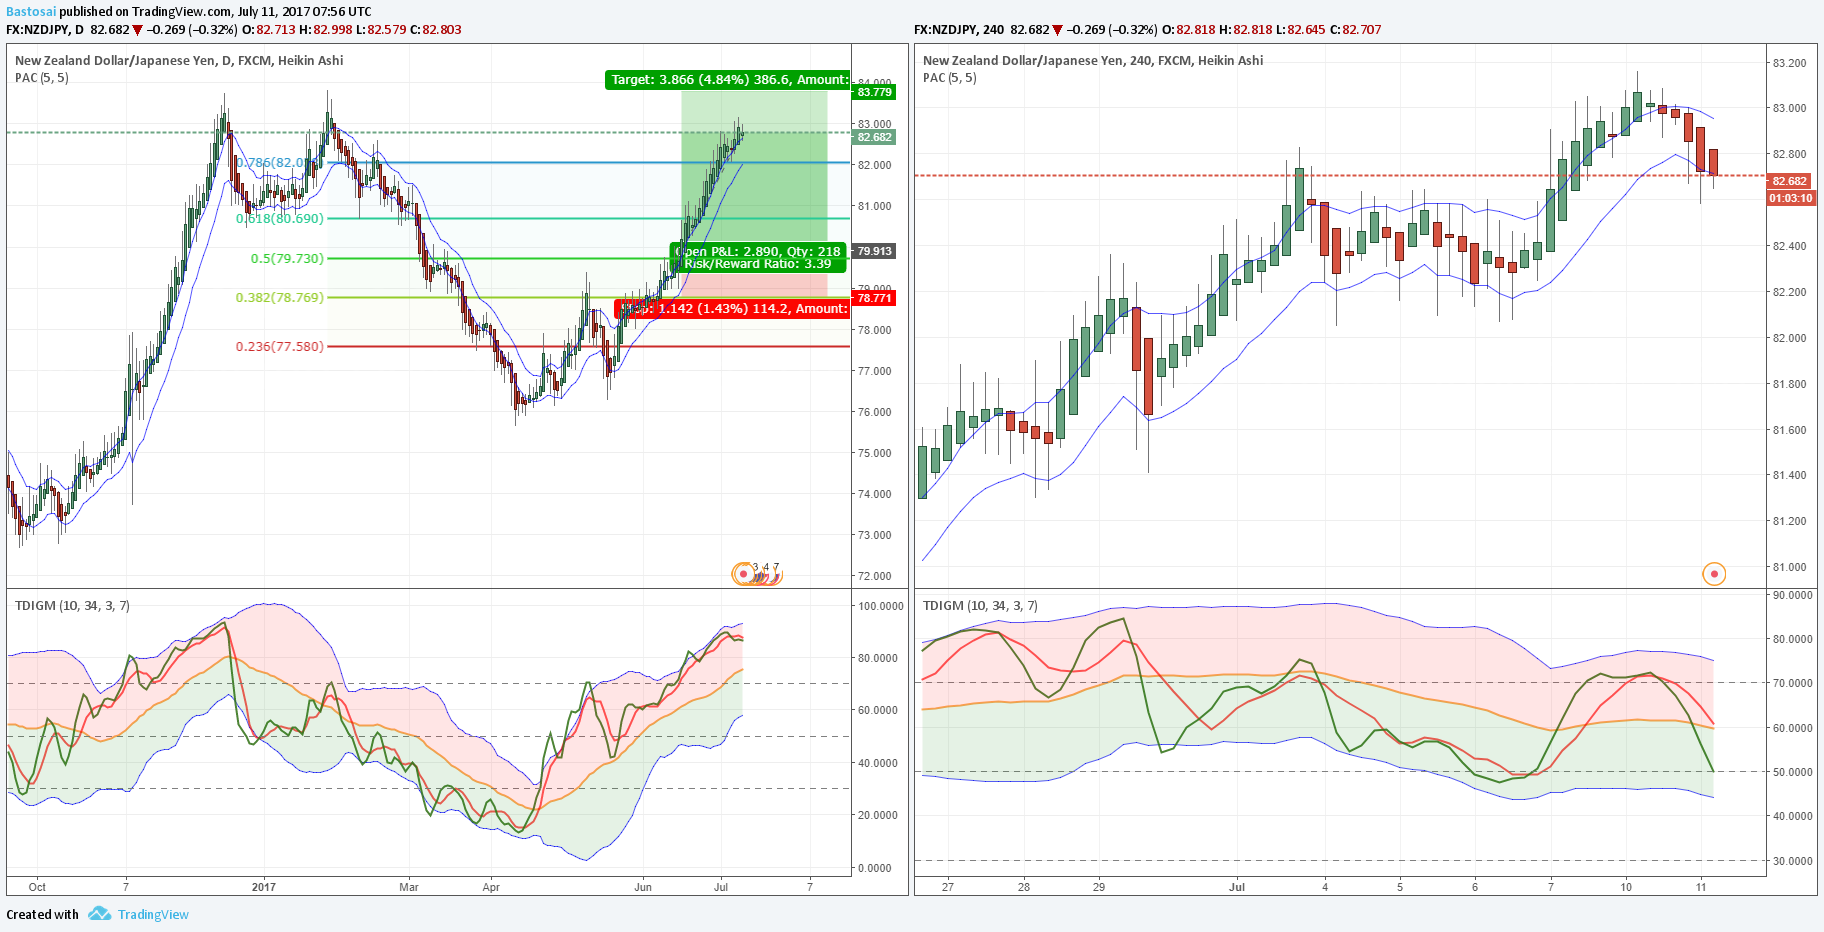Viewport: 1824px width, 932px height.
Task: Click the red down-arrow in the 240 chart header
Action: (1057, 30)
